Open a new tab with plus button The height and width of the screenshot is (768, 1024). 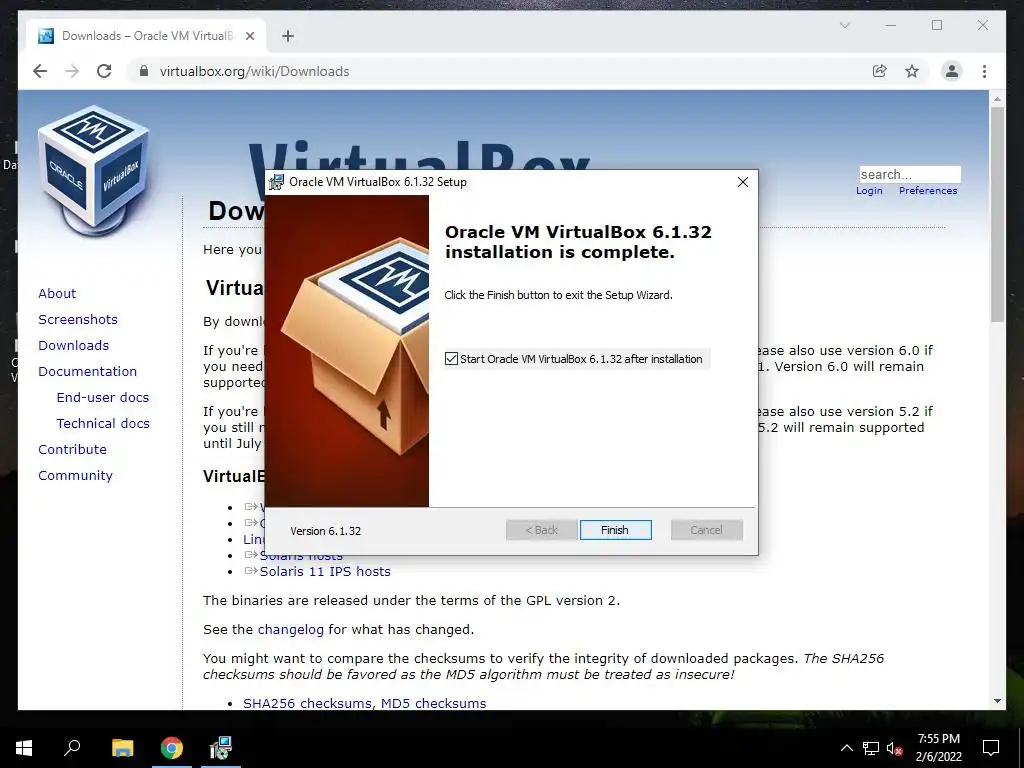288,36
